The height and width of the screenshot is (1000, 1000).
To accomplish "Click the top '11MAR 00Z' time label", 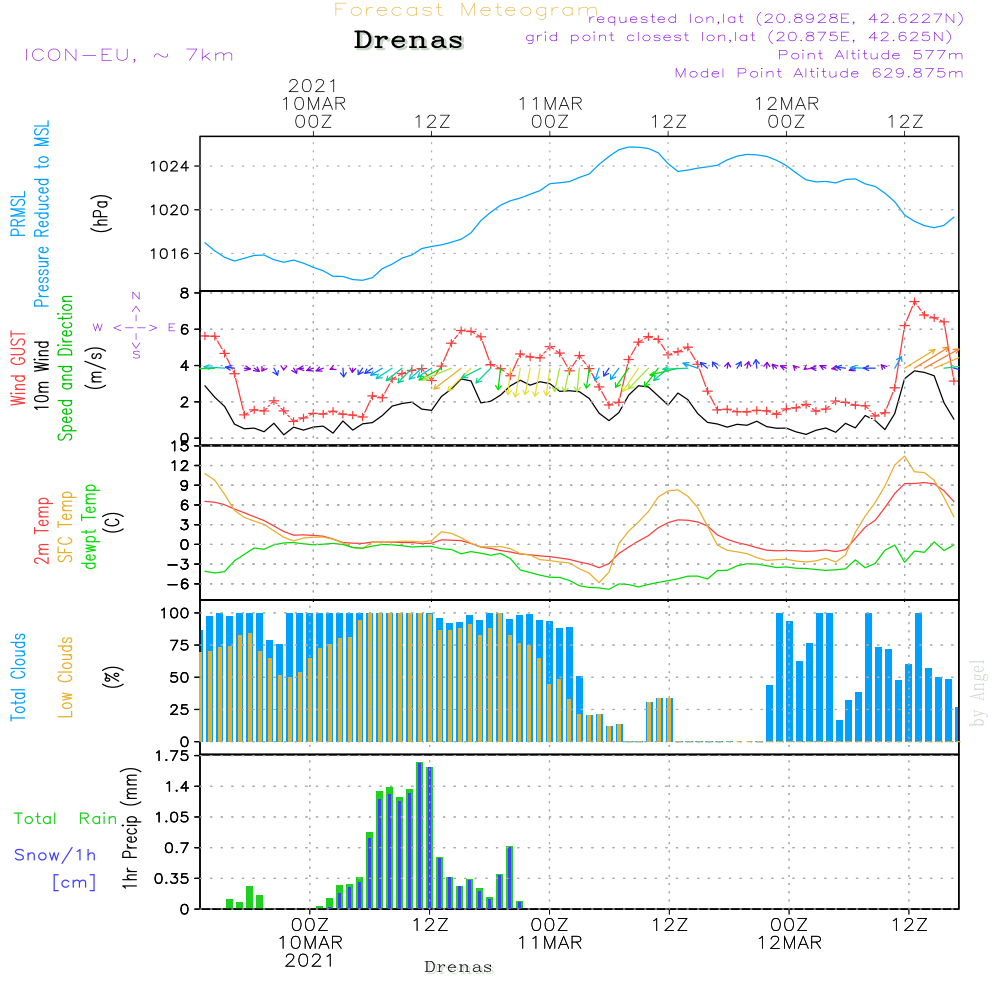I will (x=550, y=112).
